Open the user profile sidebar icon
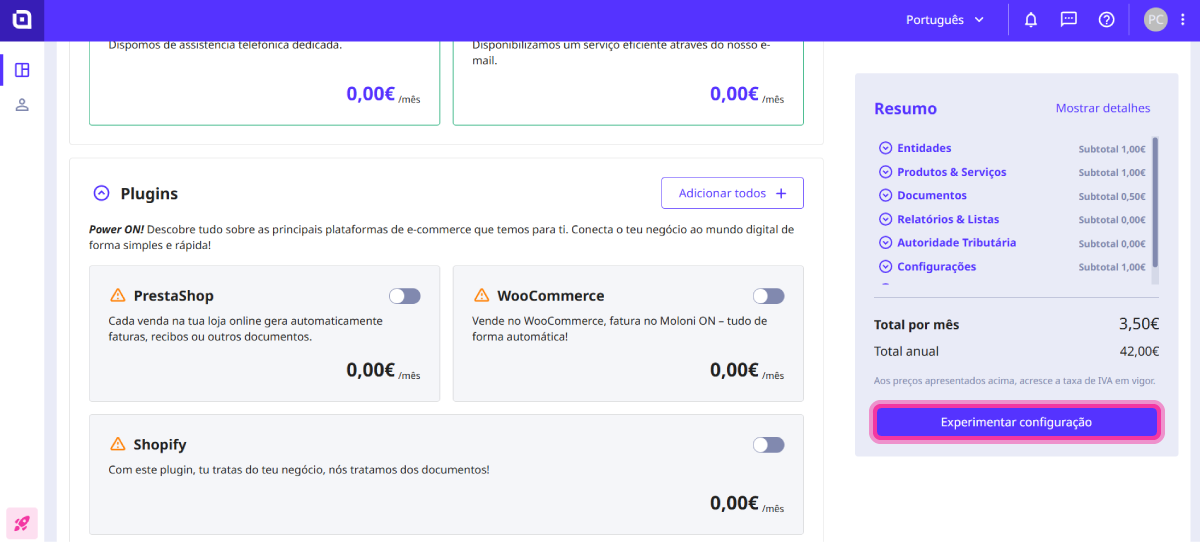Screen dimensions: 1200x542 22,105
